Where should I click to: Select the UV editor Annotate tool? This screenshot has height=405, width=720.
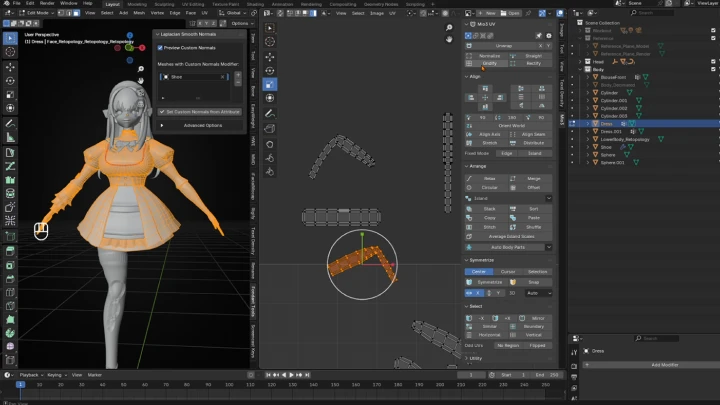270,113
